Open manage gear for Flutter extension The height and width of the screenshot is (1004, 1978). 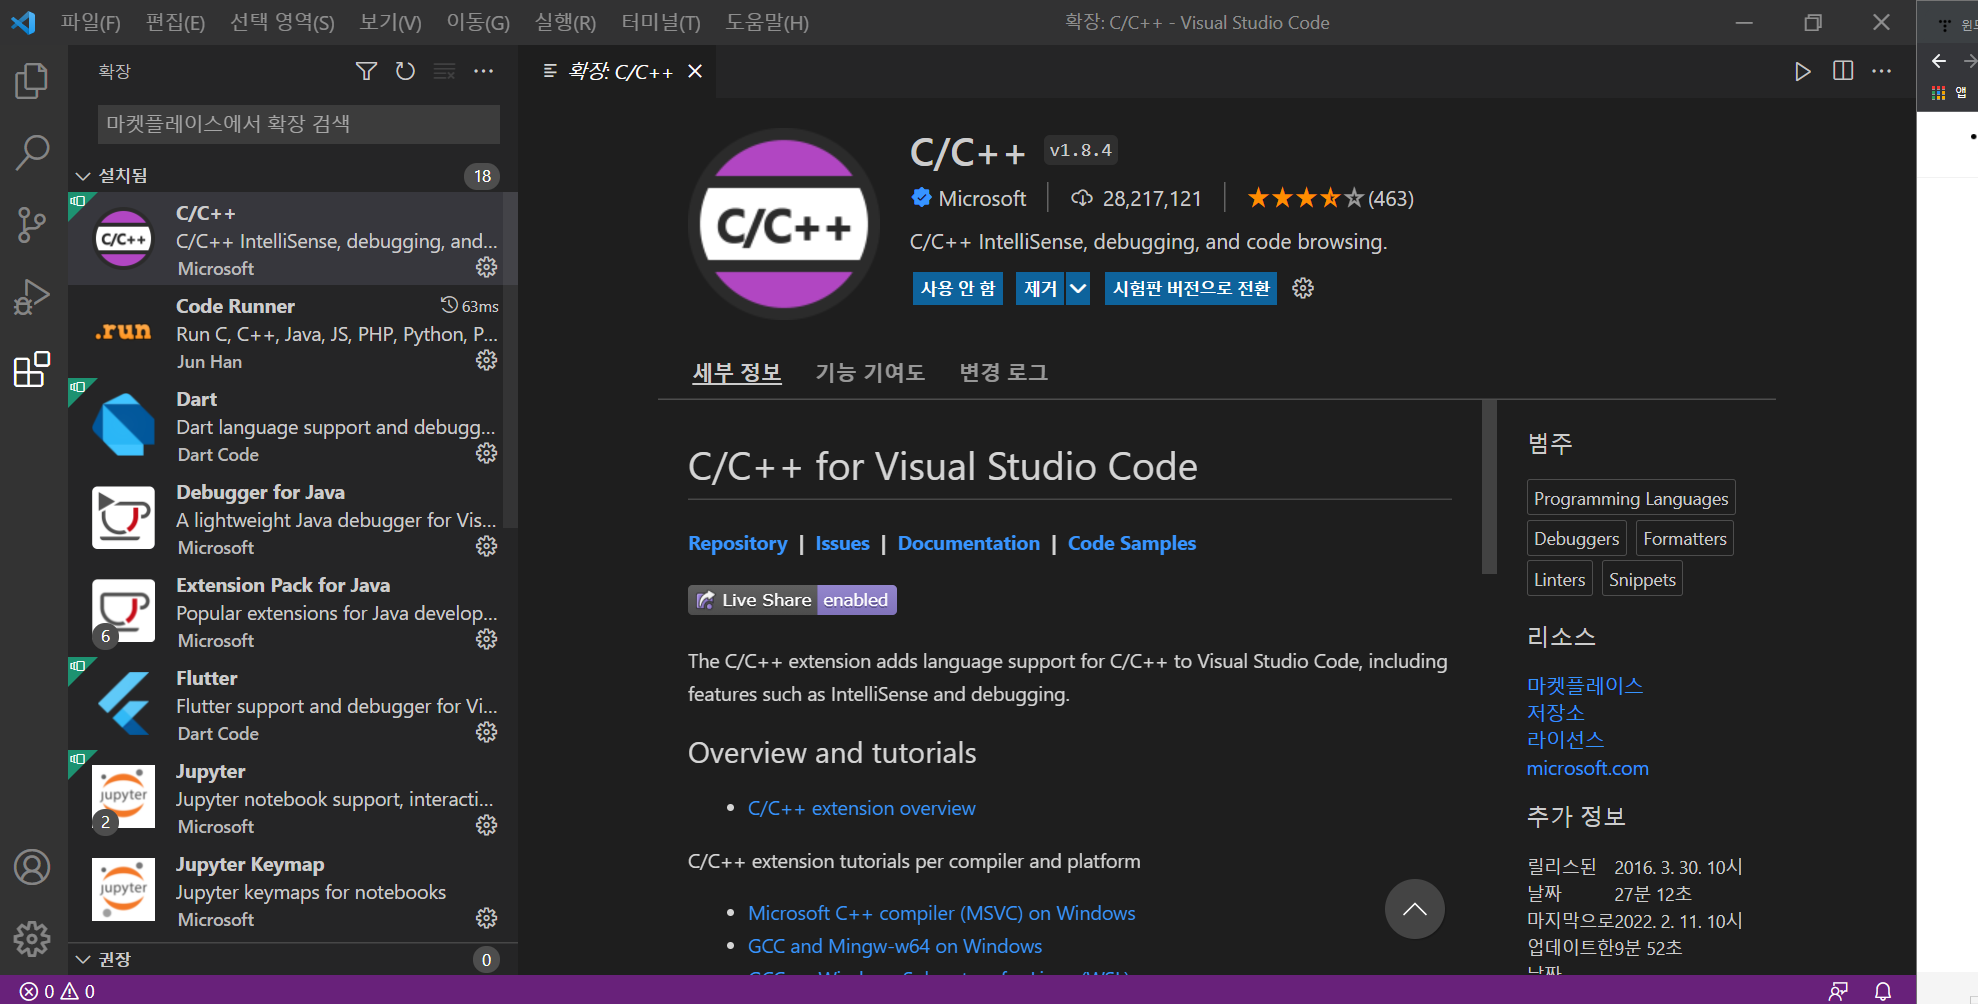(486, 732)
